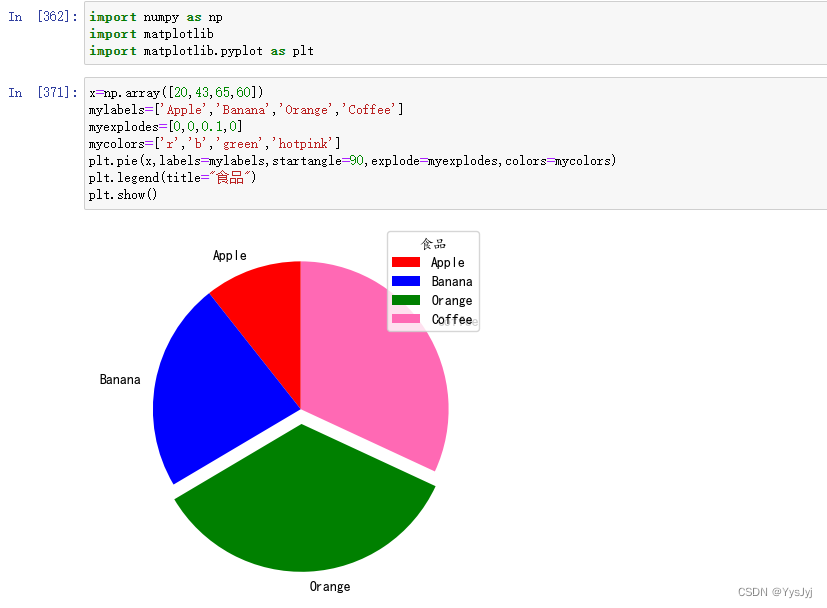Click the 'import matplotlib' code line

[151, 34]
